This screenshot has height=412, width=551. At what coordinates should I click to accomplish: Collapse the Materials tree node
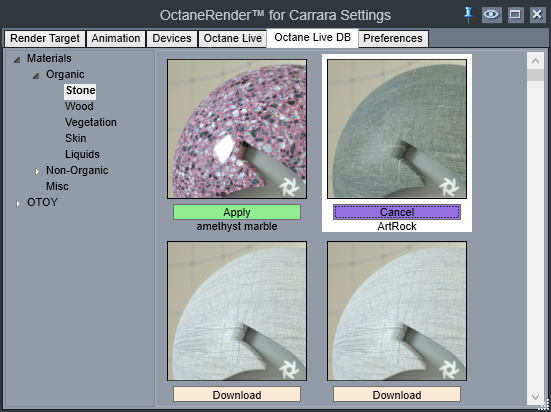(17, 60)
